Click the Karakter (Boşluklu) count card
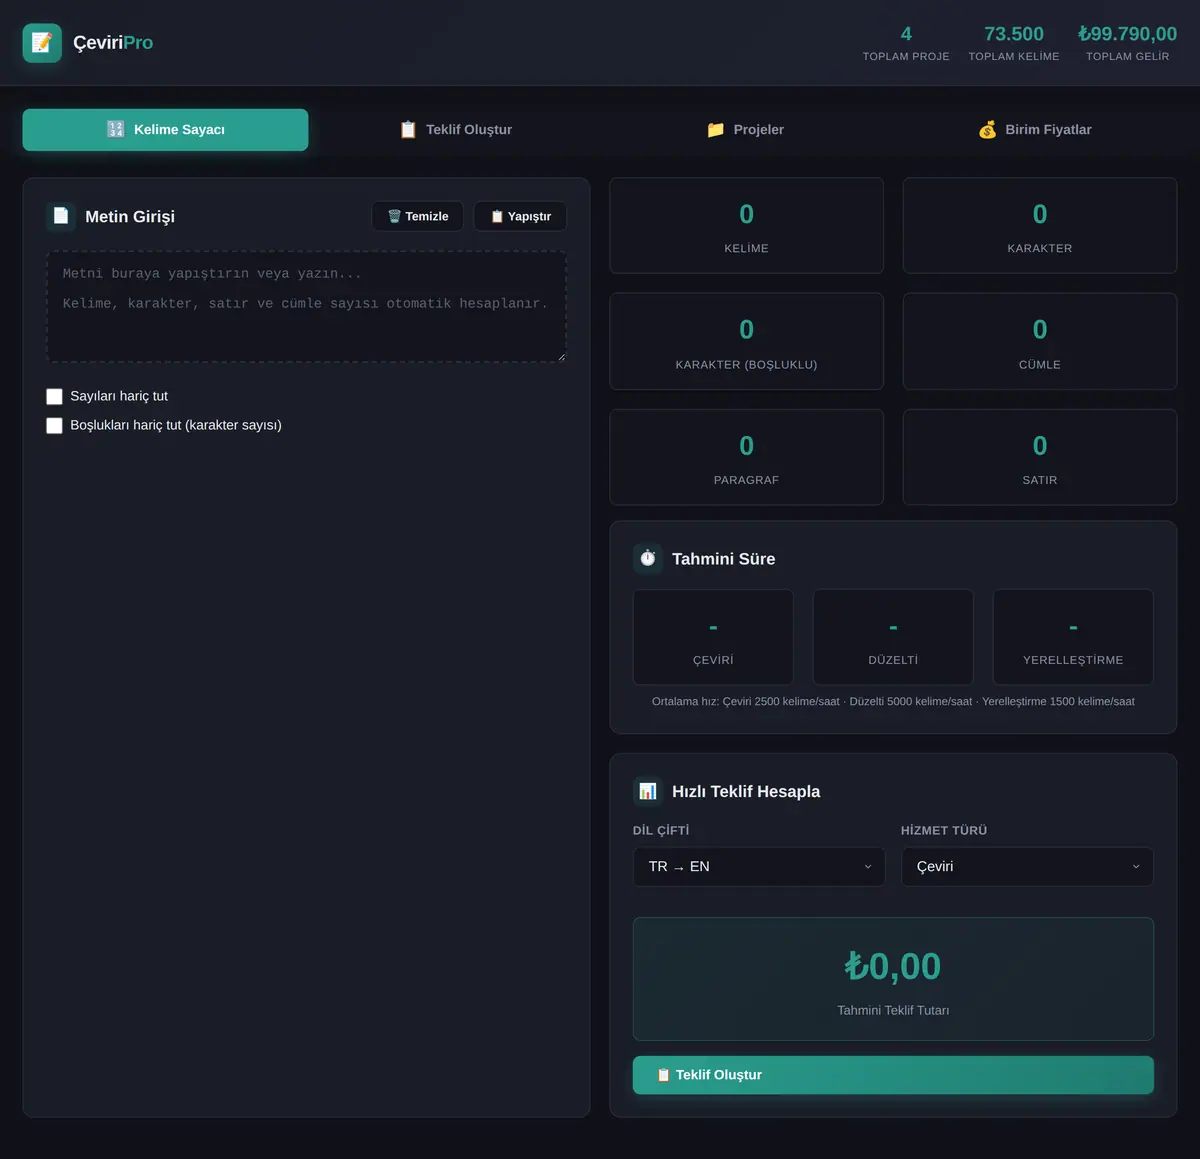Image resolution: width=1200 pixels, height=1159 pixels. [746, 341]
